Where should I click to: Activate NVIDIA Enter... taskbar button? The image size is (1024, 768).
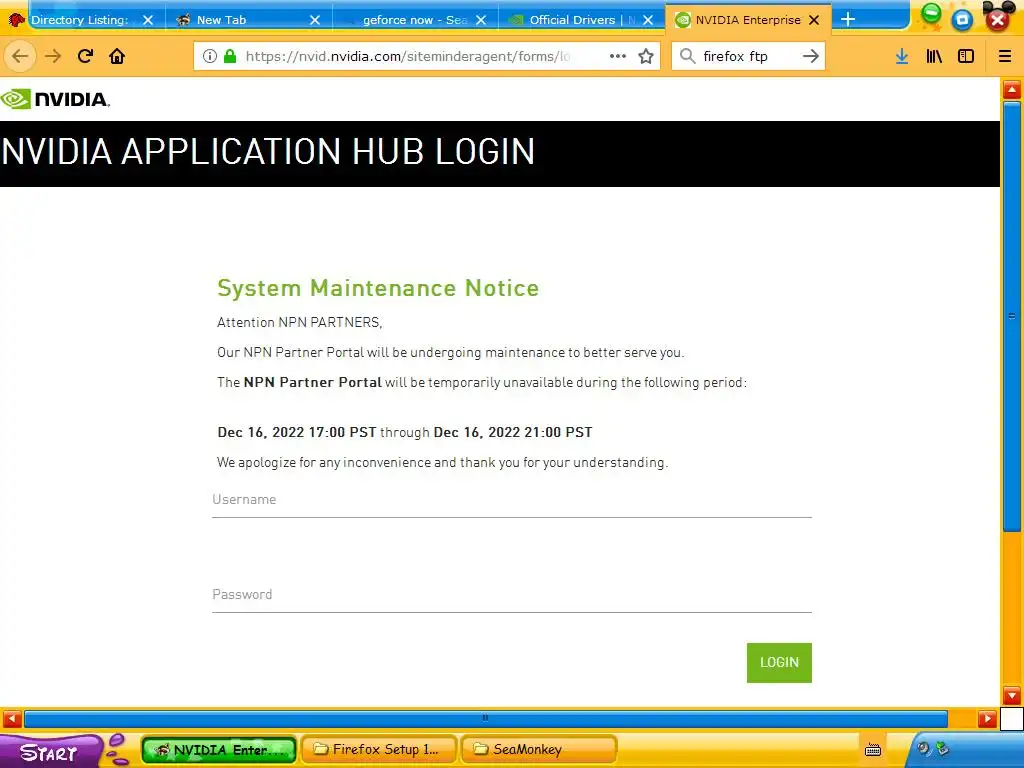coord(219,750)
